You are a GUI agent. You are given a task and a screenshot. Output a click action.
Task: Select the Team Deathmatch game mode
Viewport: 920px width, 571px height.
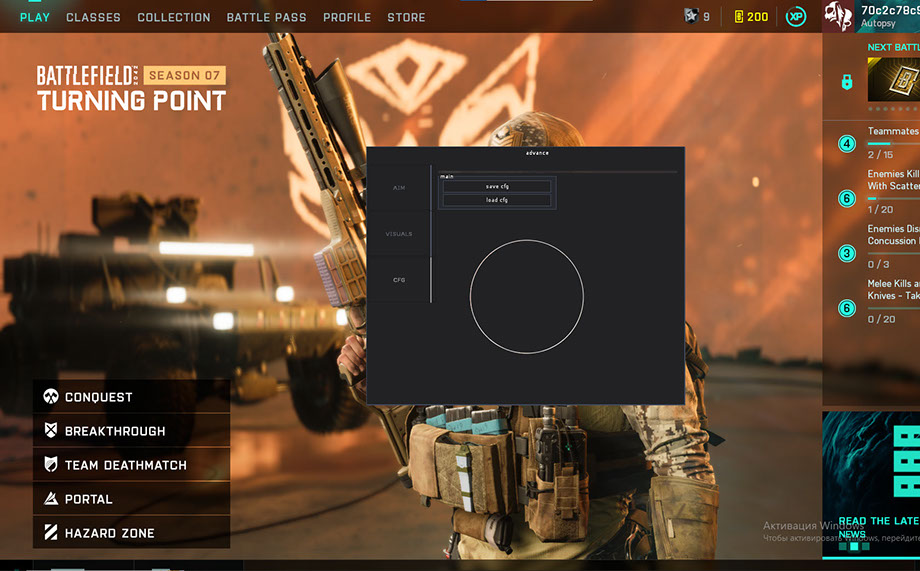pyautogui.click(x=126, y=465)
